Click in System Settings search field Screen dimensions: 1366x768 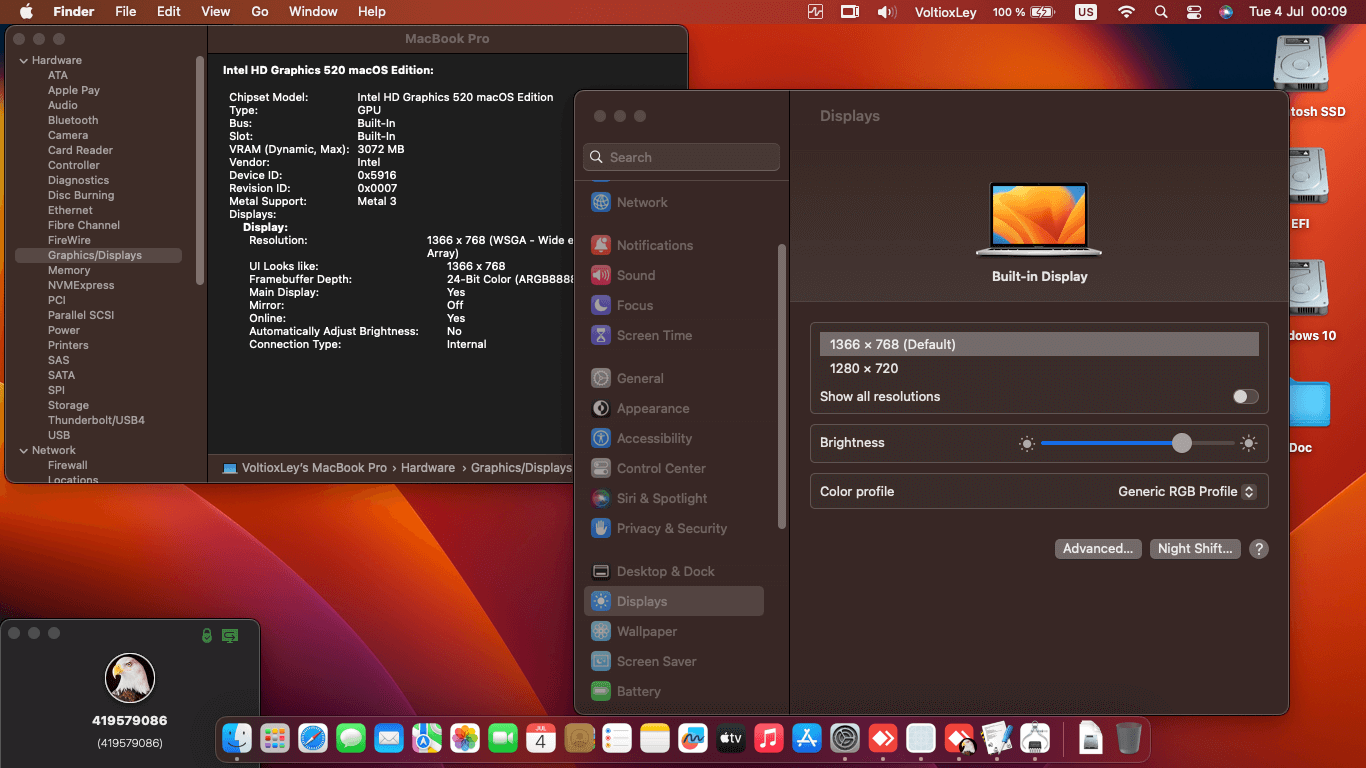pos(681,157)
